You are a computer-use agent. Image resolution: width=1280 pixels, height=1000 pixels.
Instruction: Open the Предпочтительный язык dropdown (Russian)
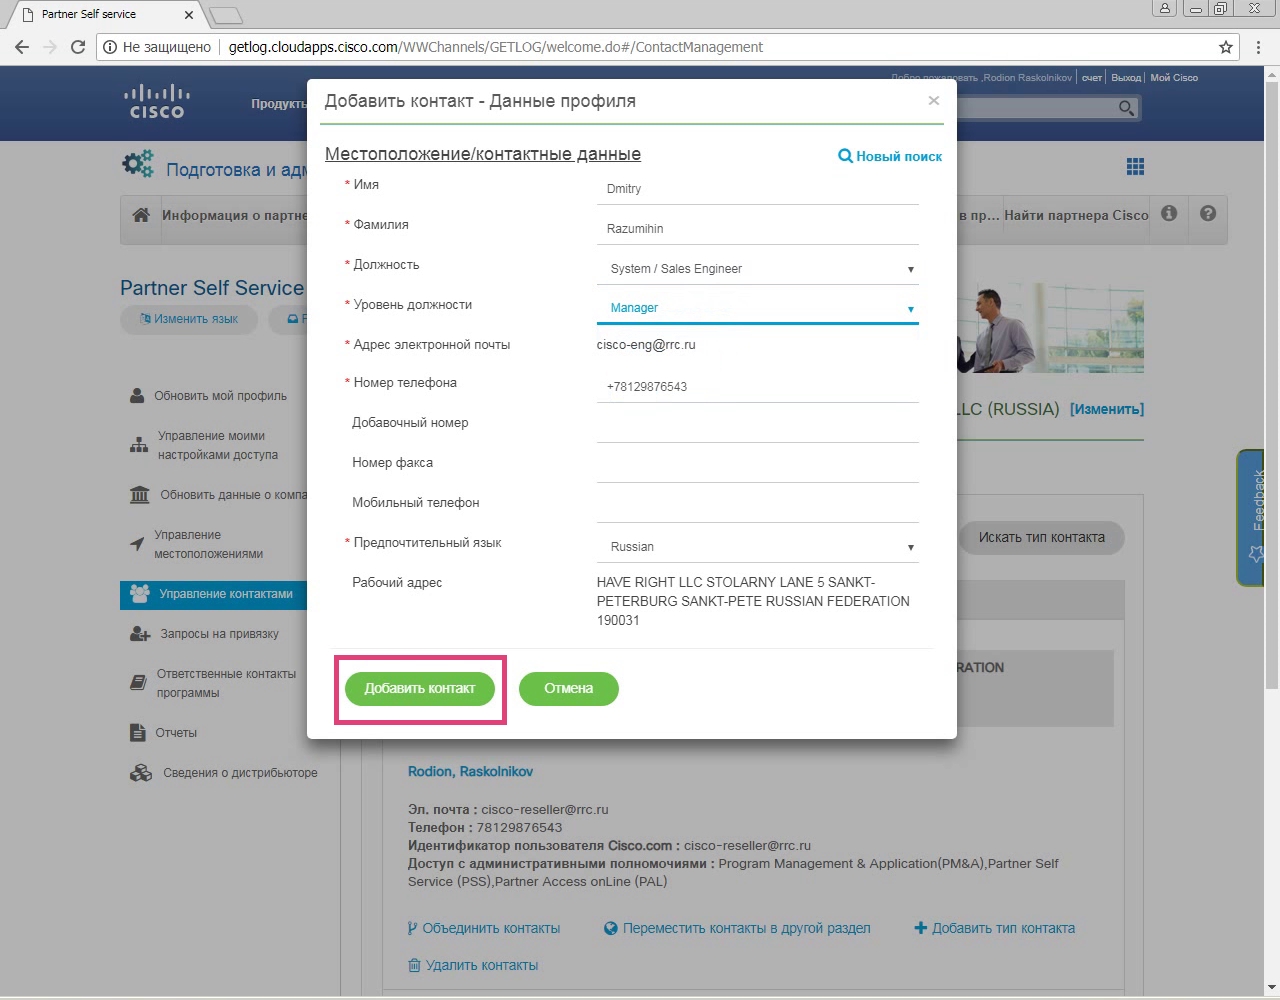click(758, 547)
